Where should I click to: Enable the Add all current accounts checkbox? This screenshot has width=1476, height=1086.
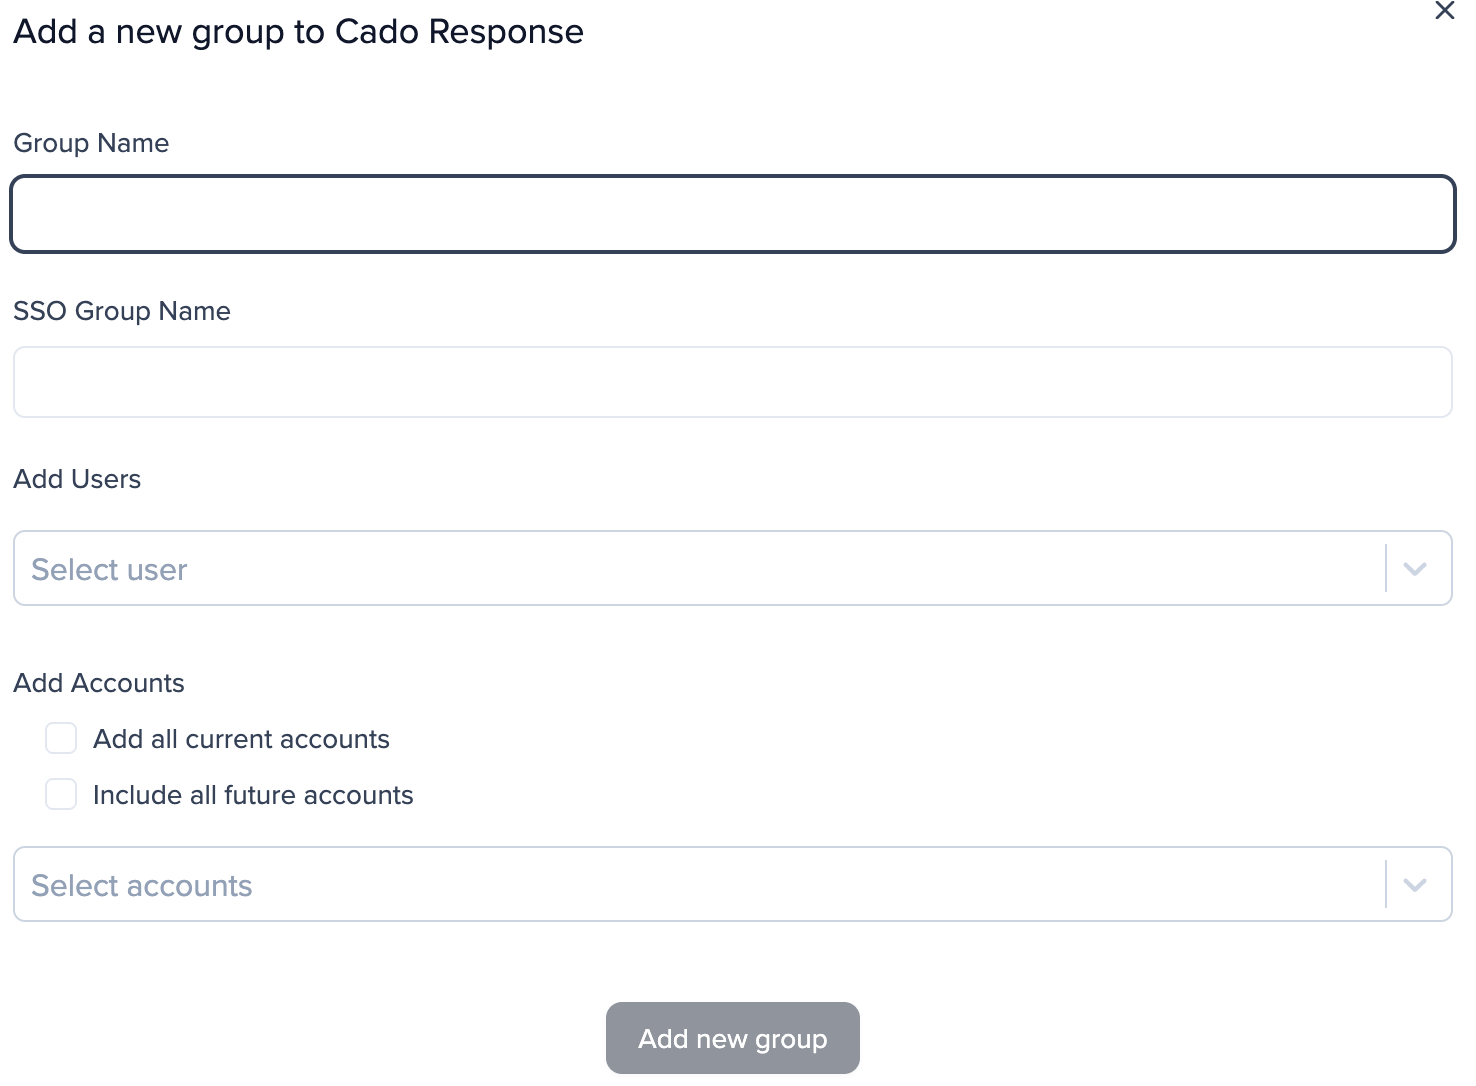coord(61,738)
